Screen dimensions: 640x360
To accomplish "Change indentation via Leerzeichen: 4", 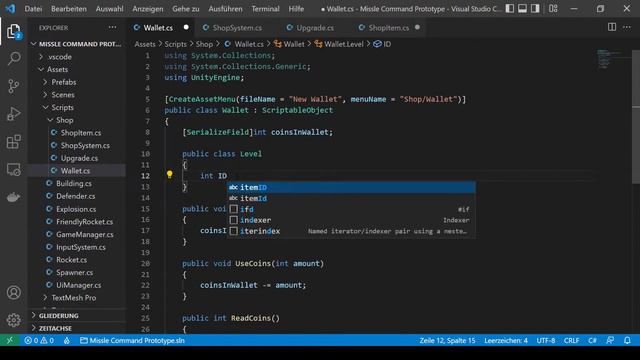I will pyautogui.click(x=506, y=340).
